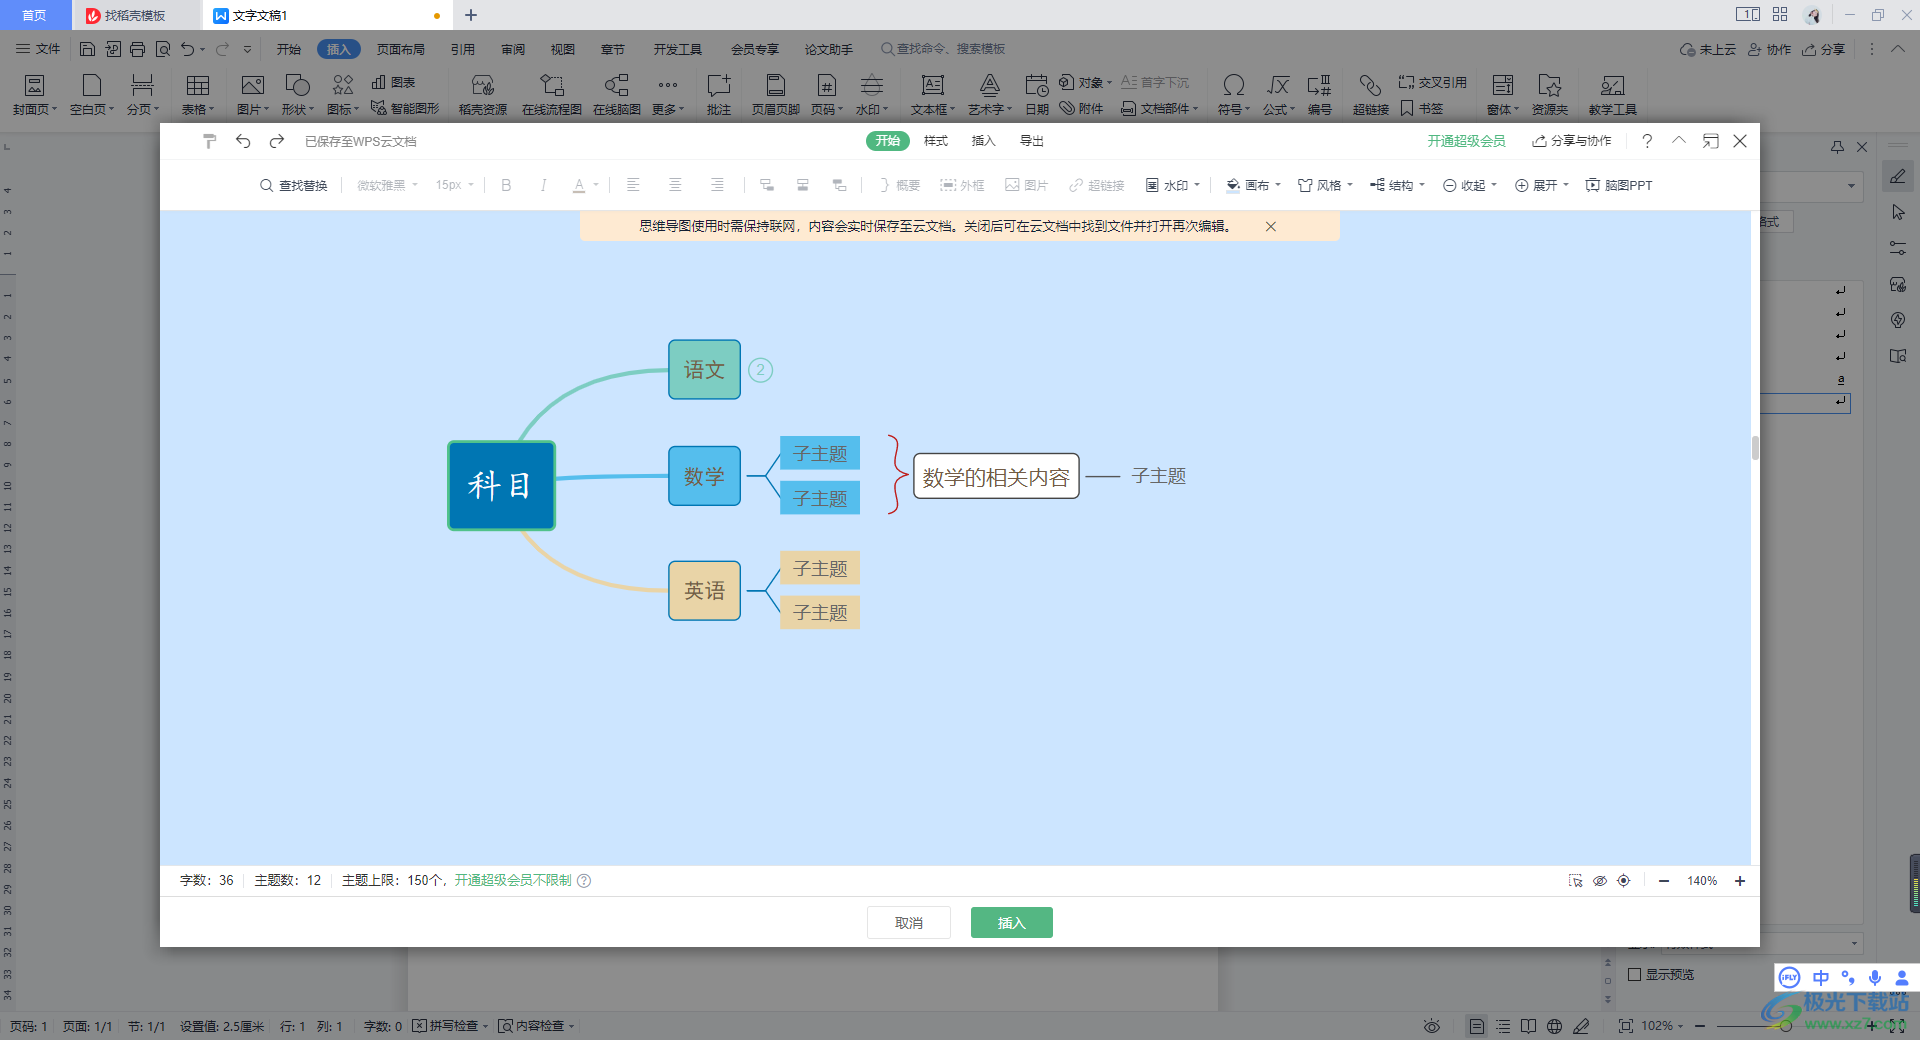The width and height of the screenshot is (1920, 1040).
Task: Click the topic limit help icon
Action: [x=585, y=881]
